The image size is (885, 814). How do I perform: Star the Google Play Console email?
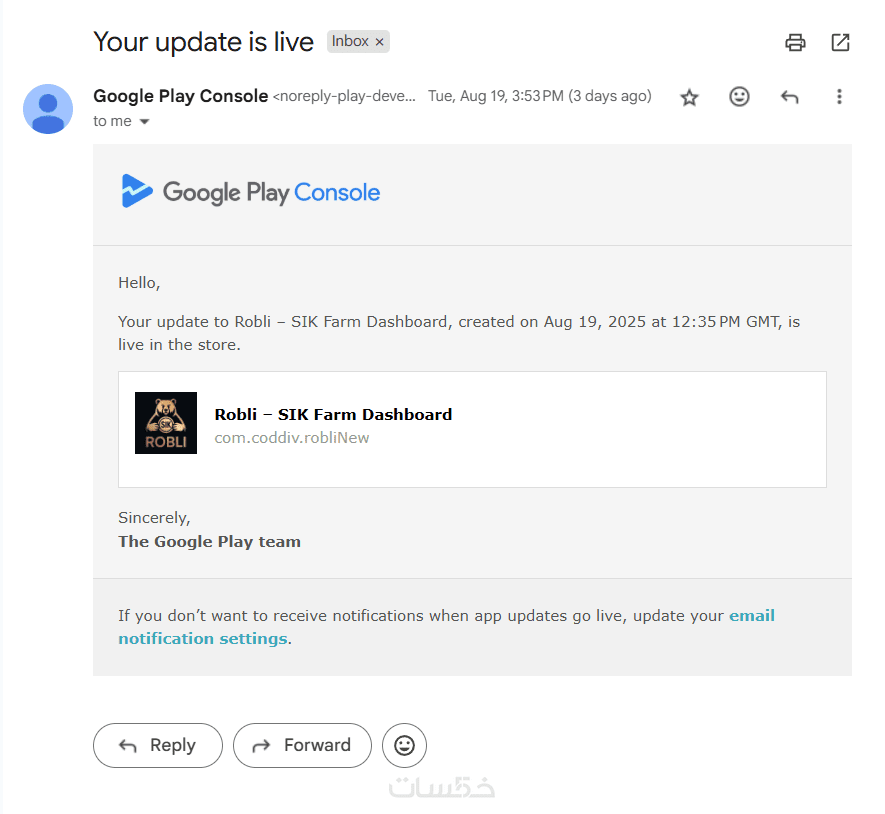[x=689, y=97]
